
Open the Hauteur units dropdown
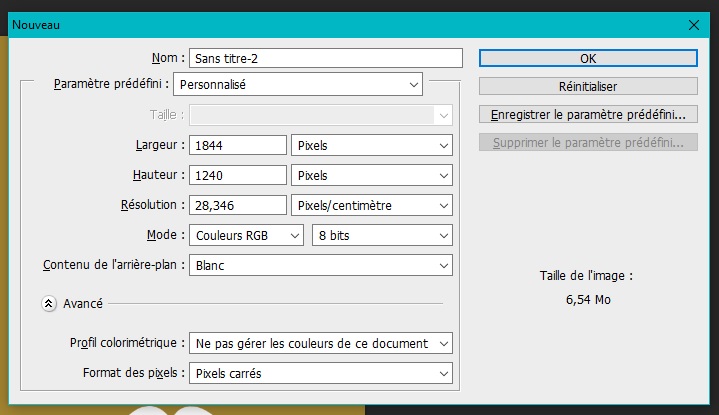coord(371,176)
